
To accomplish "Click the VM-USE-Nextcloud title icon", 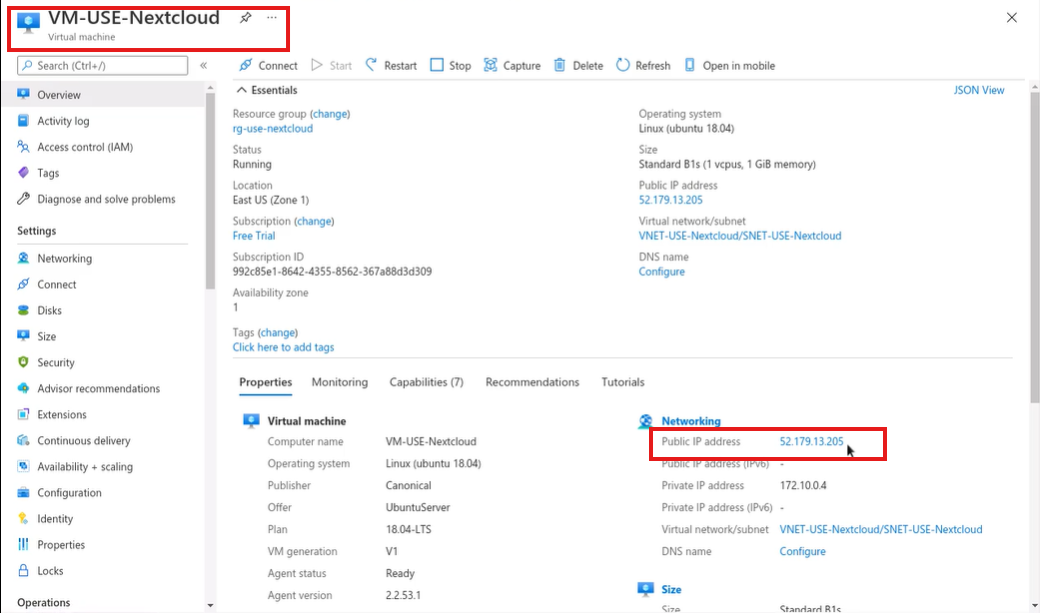I will (x=28, y=23).
